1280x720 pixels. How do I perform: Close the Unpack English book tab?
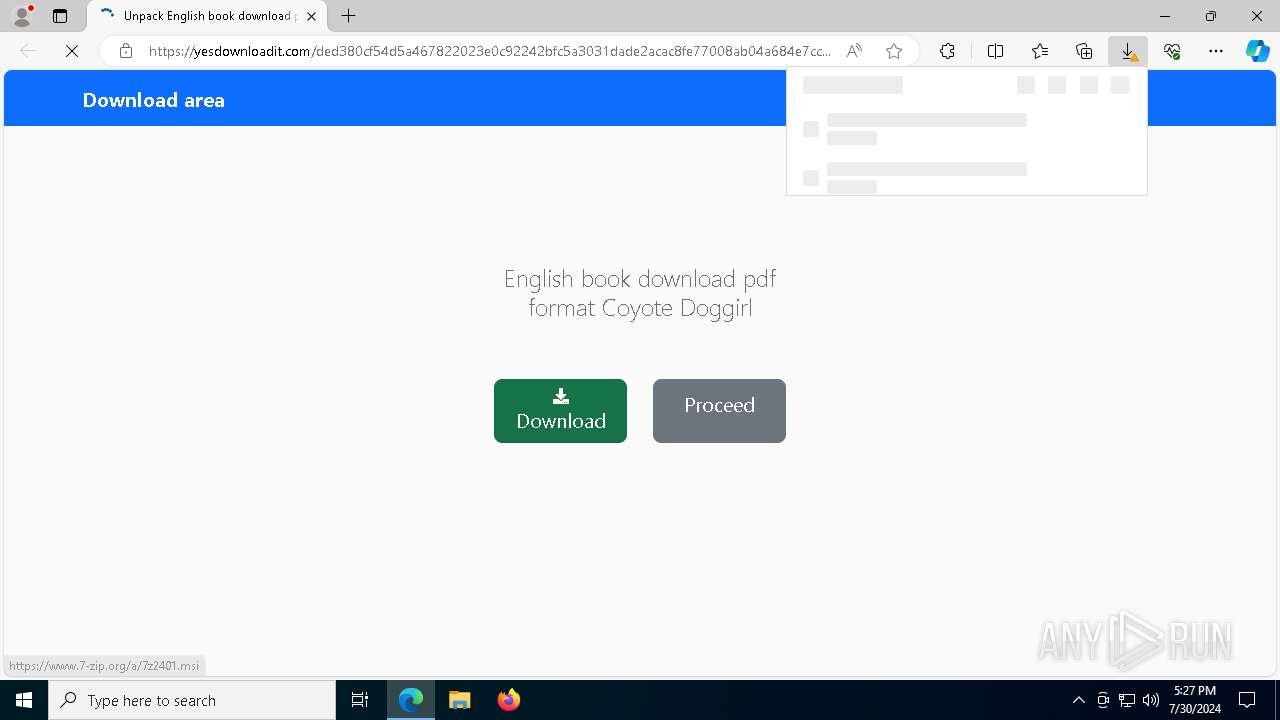pos(312,16)
